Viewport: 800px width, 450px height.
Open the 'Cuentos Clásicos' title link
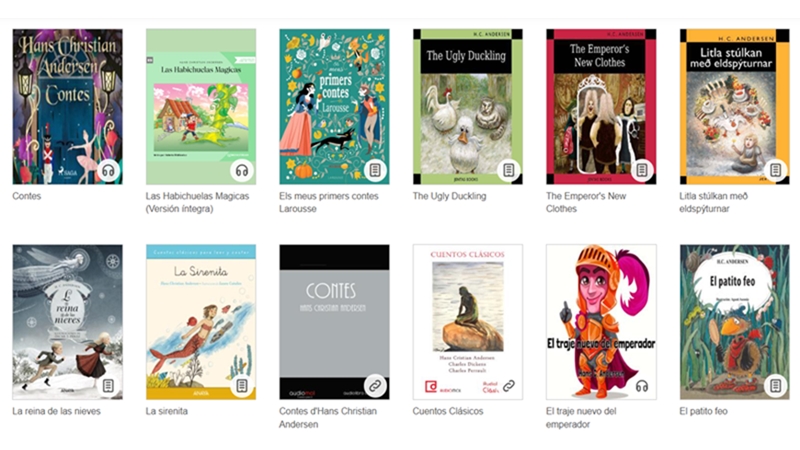pos(448,411)
